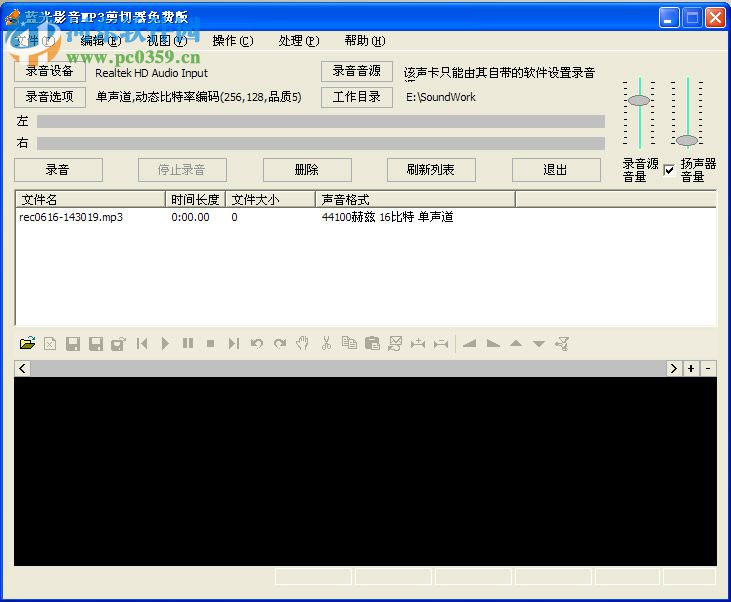Open the 视图(V) menu
The width and height of the screenshot is (731, 602).
point(166,41)
